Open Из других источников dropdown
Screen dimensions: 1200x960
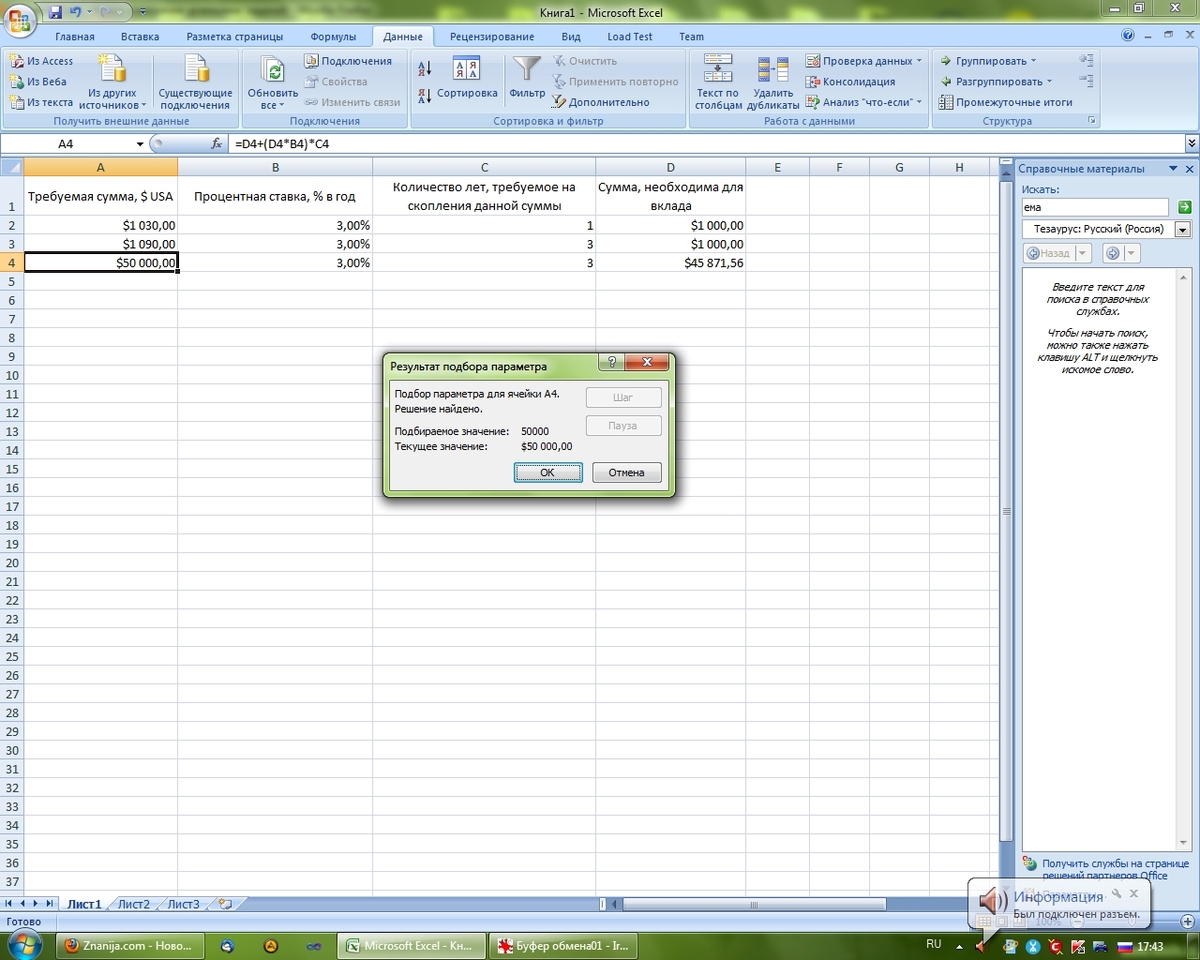coord(113,82)
